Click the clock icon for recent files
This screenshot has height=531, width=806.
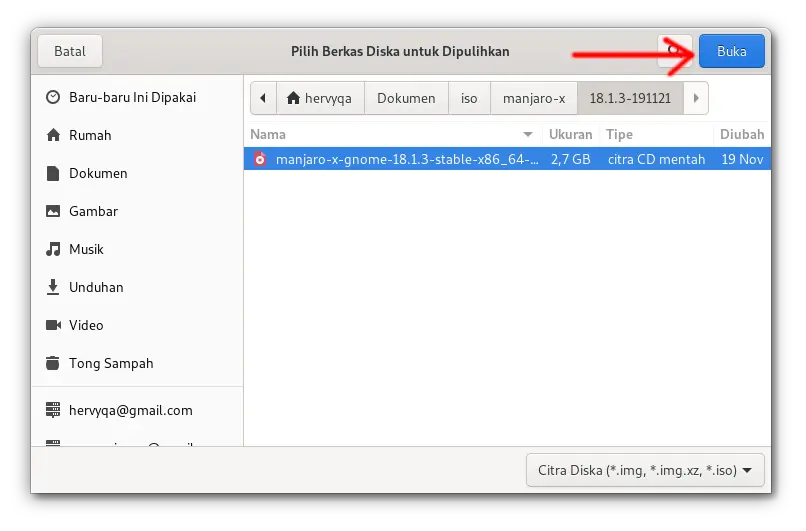click(53, 97)
